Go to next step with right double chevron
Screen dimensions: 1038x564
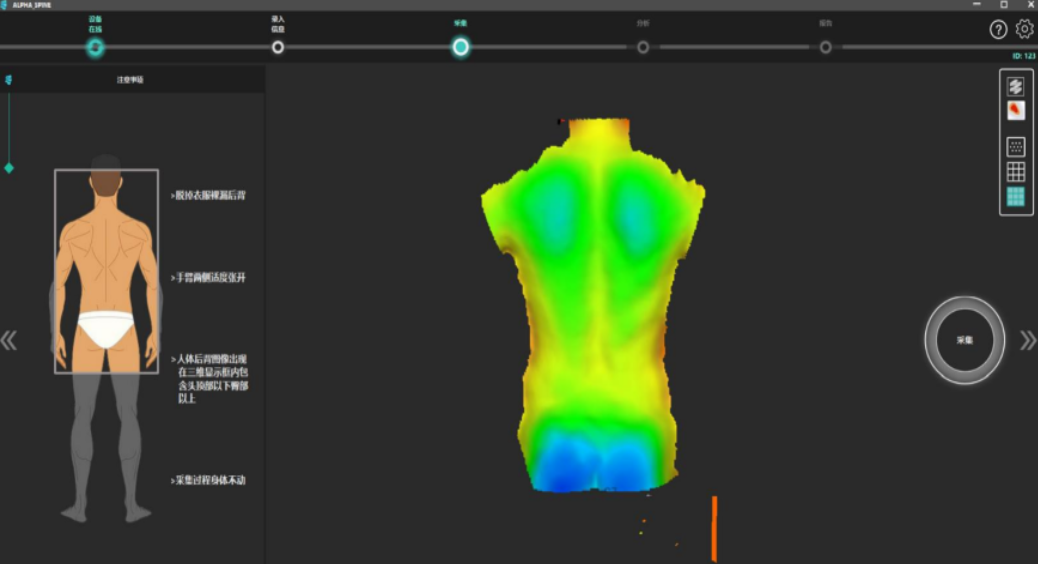tap(1027, 341)
